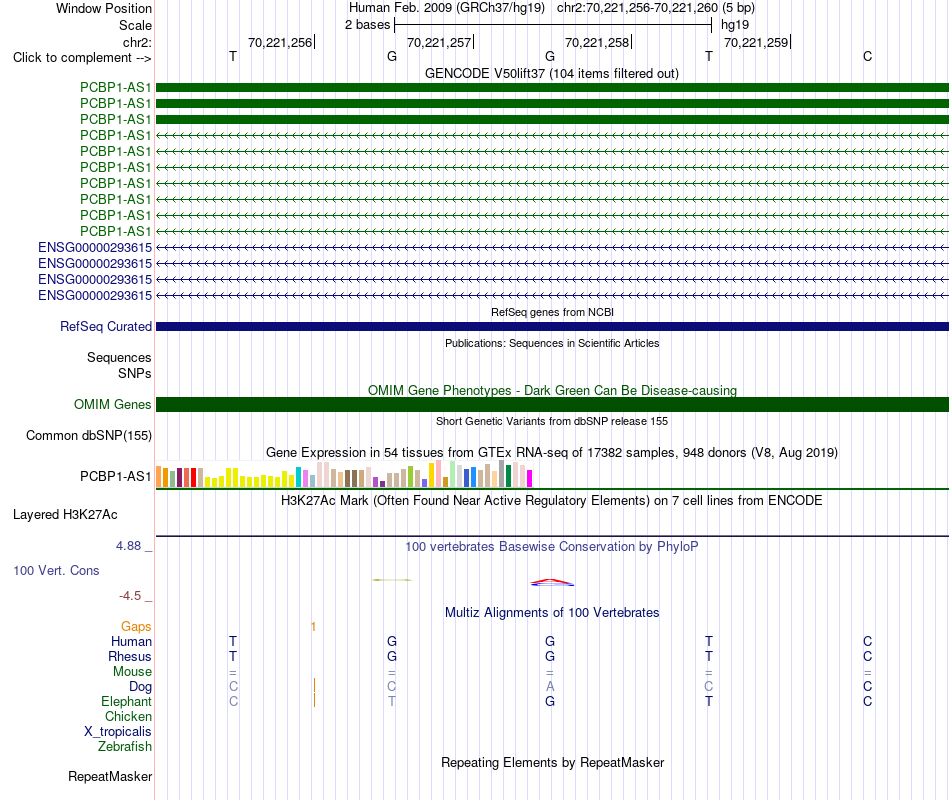
Task: Click "Gene Expression in 54 tissues" title
Action: (552, 453)
